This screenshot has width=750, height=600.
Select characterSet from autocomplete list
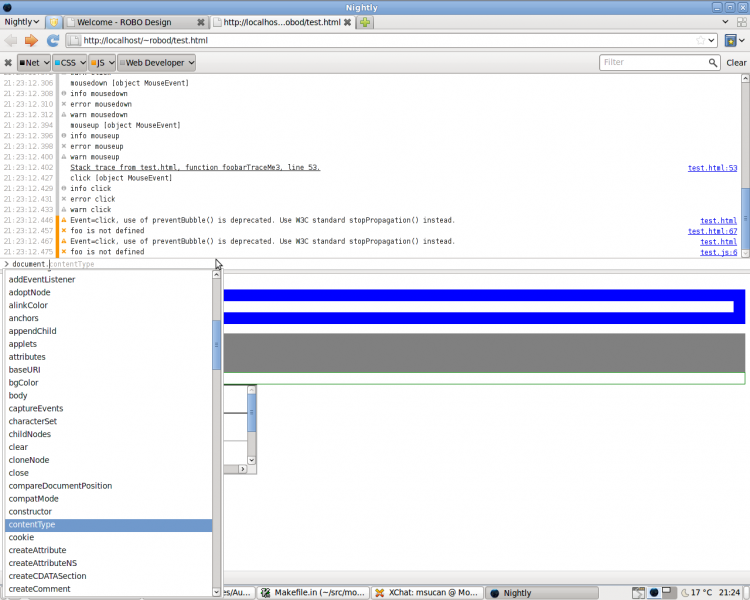tap(109, 422)
